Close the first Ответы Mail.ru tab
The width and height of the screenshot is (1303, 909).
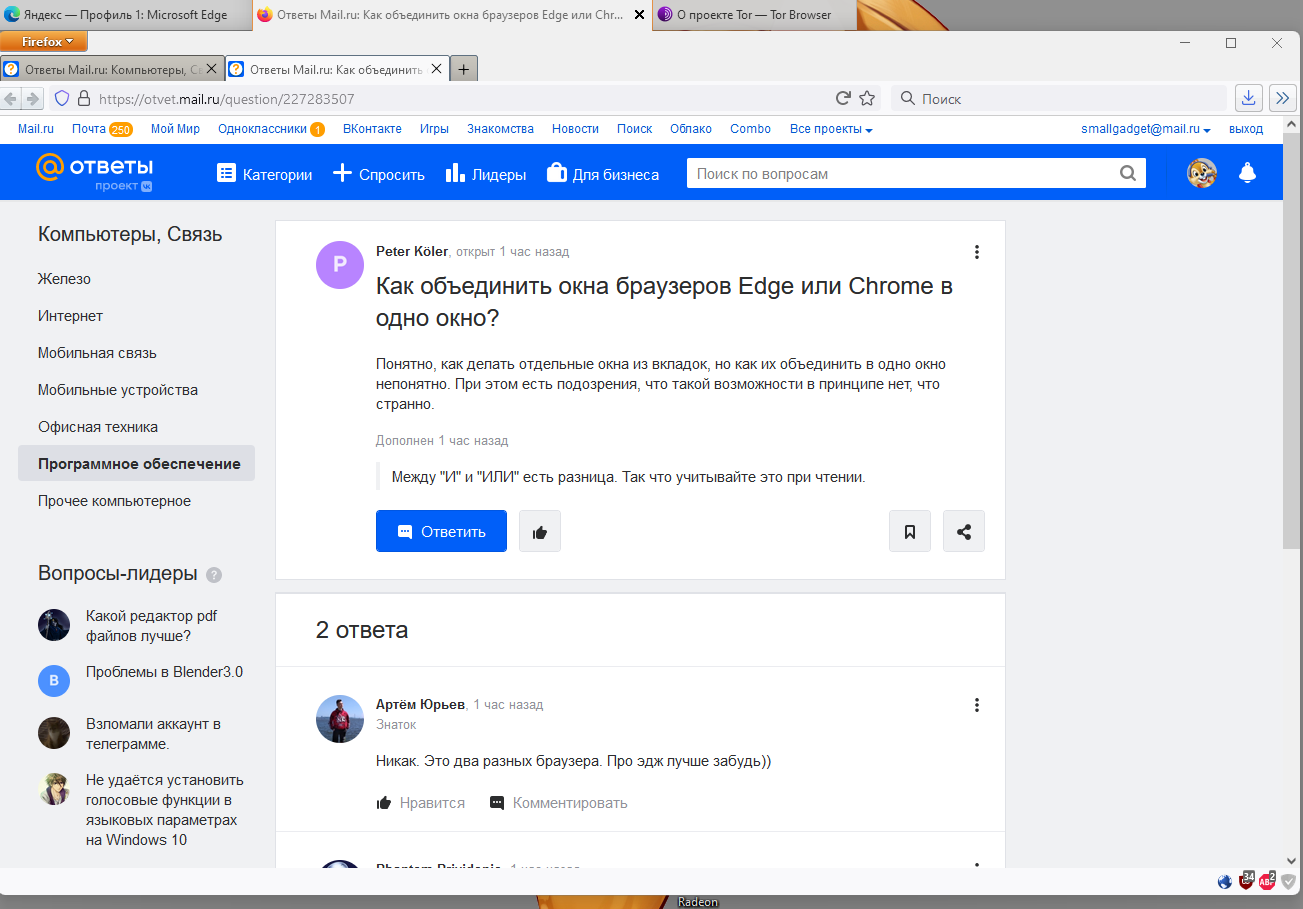[211, 69]
